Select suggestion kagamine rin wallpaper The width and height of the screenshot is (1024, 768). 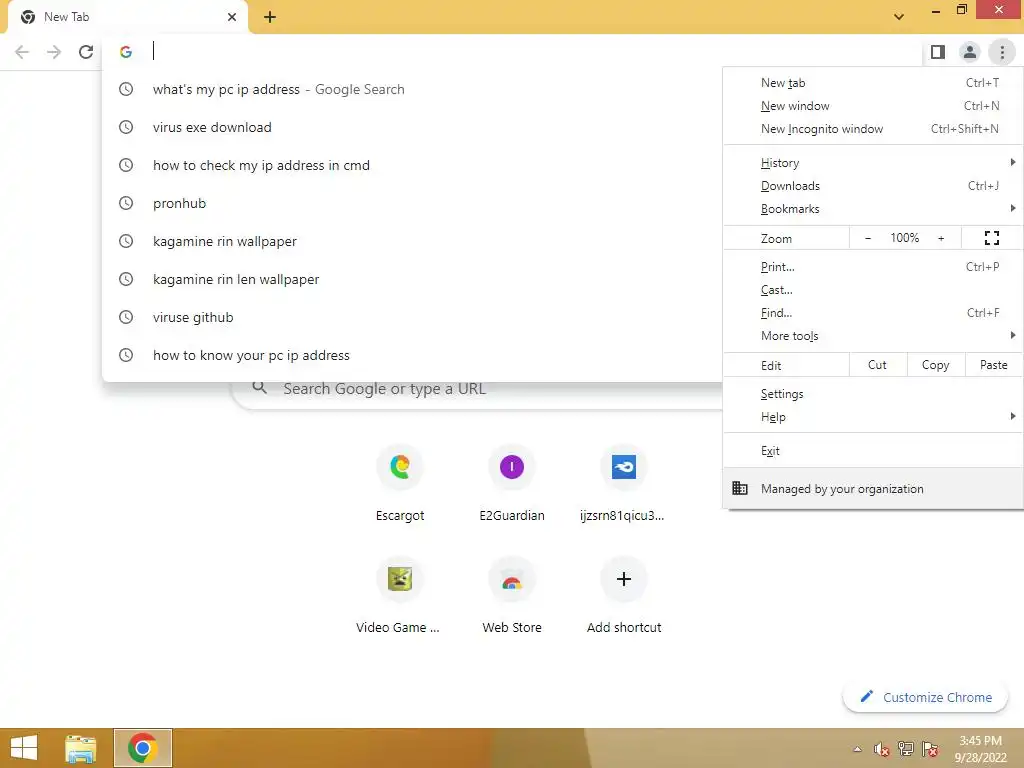pyautogui.click(x=412, y=241)
